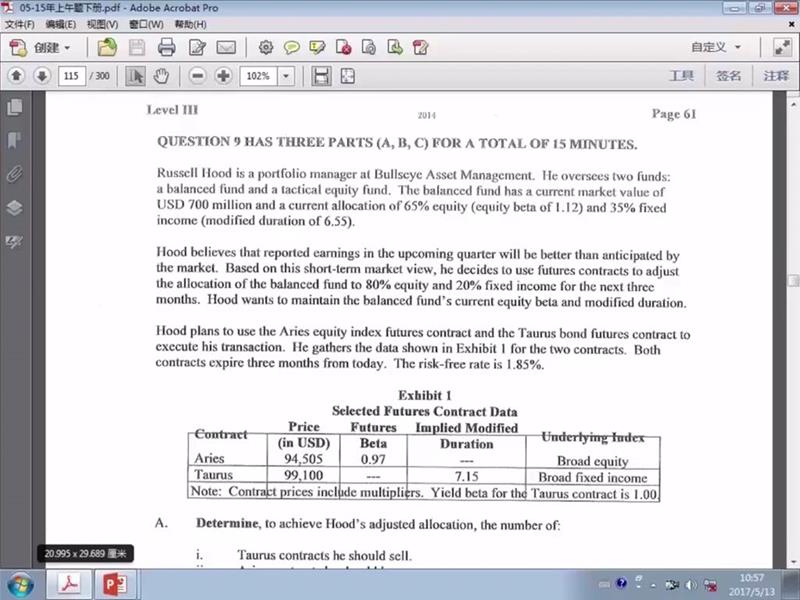Click the extract pages document icon
Screen dimensions: 800x600
tap(394, 47)
